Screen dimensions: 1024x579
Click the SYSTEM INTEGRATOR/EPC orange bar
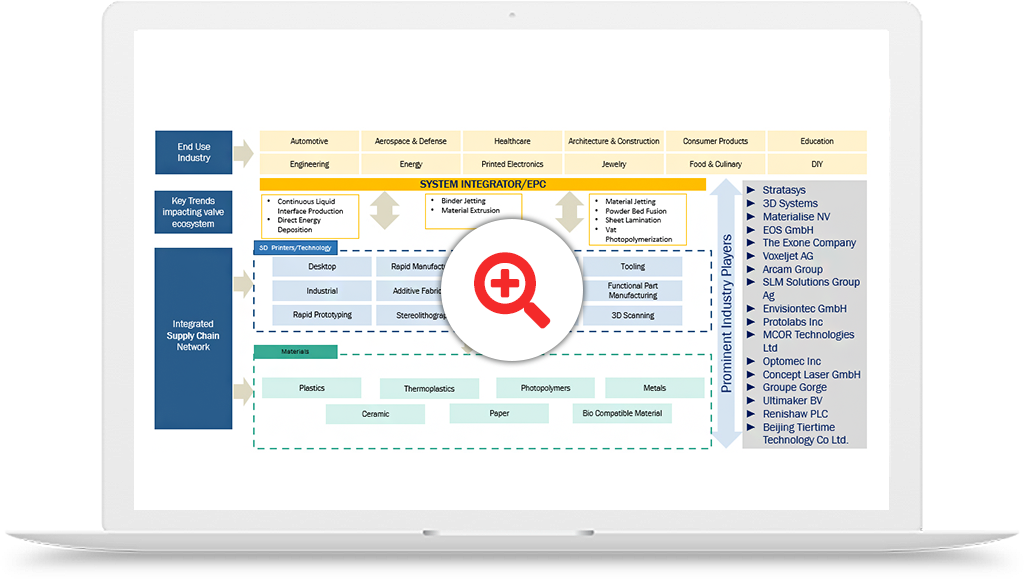482,185
